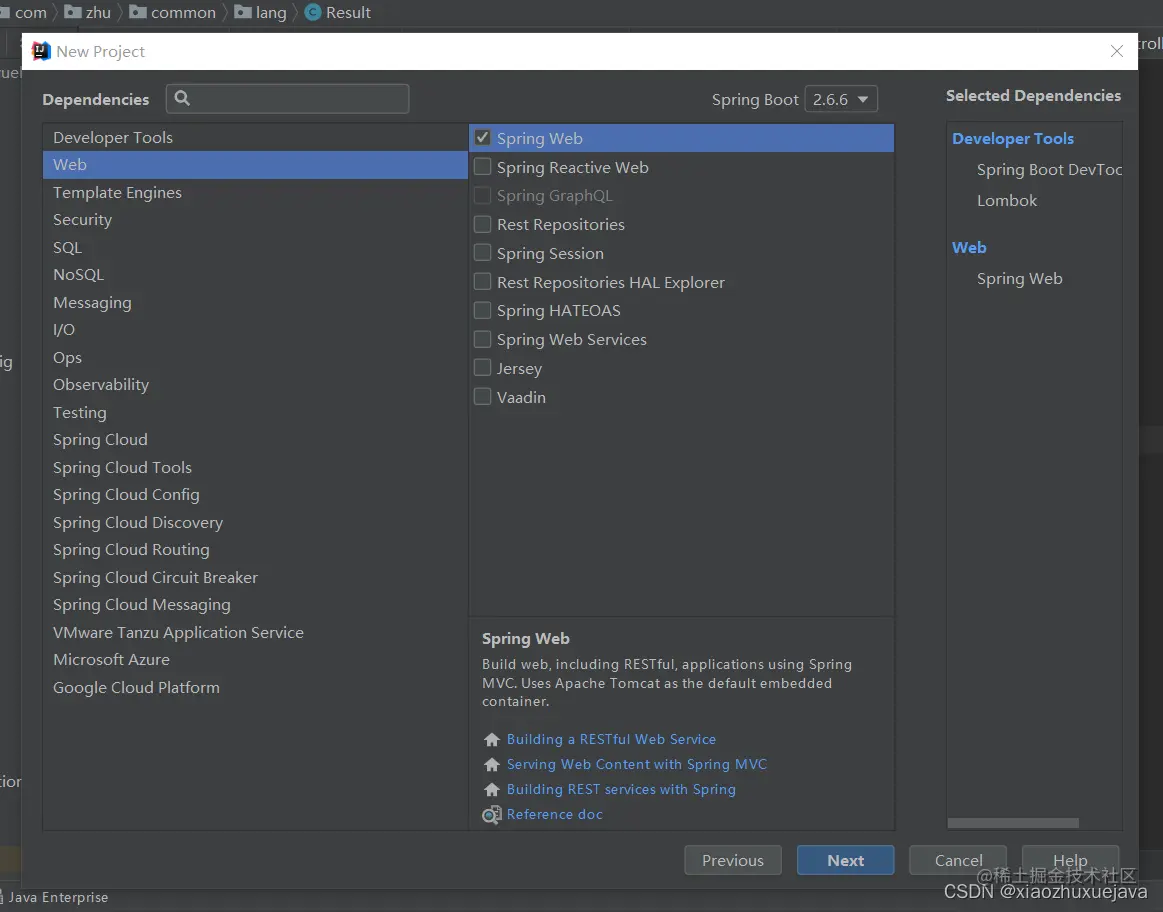Select the NoSQL category

[255, 274]
